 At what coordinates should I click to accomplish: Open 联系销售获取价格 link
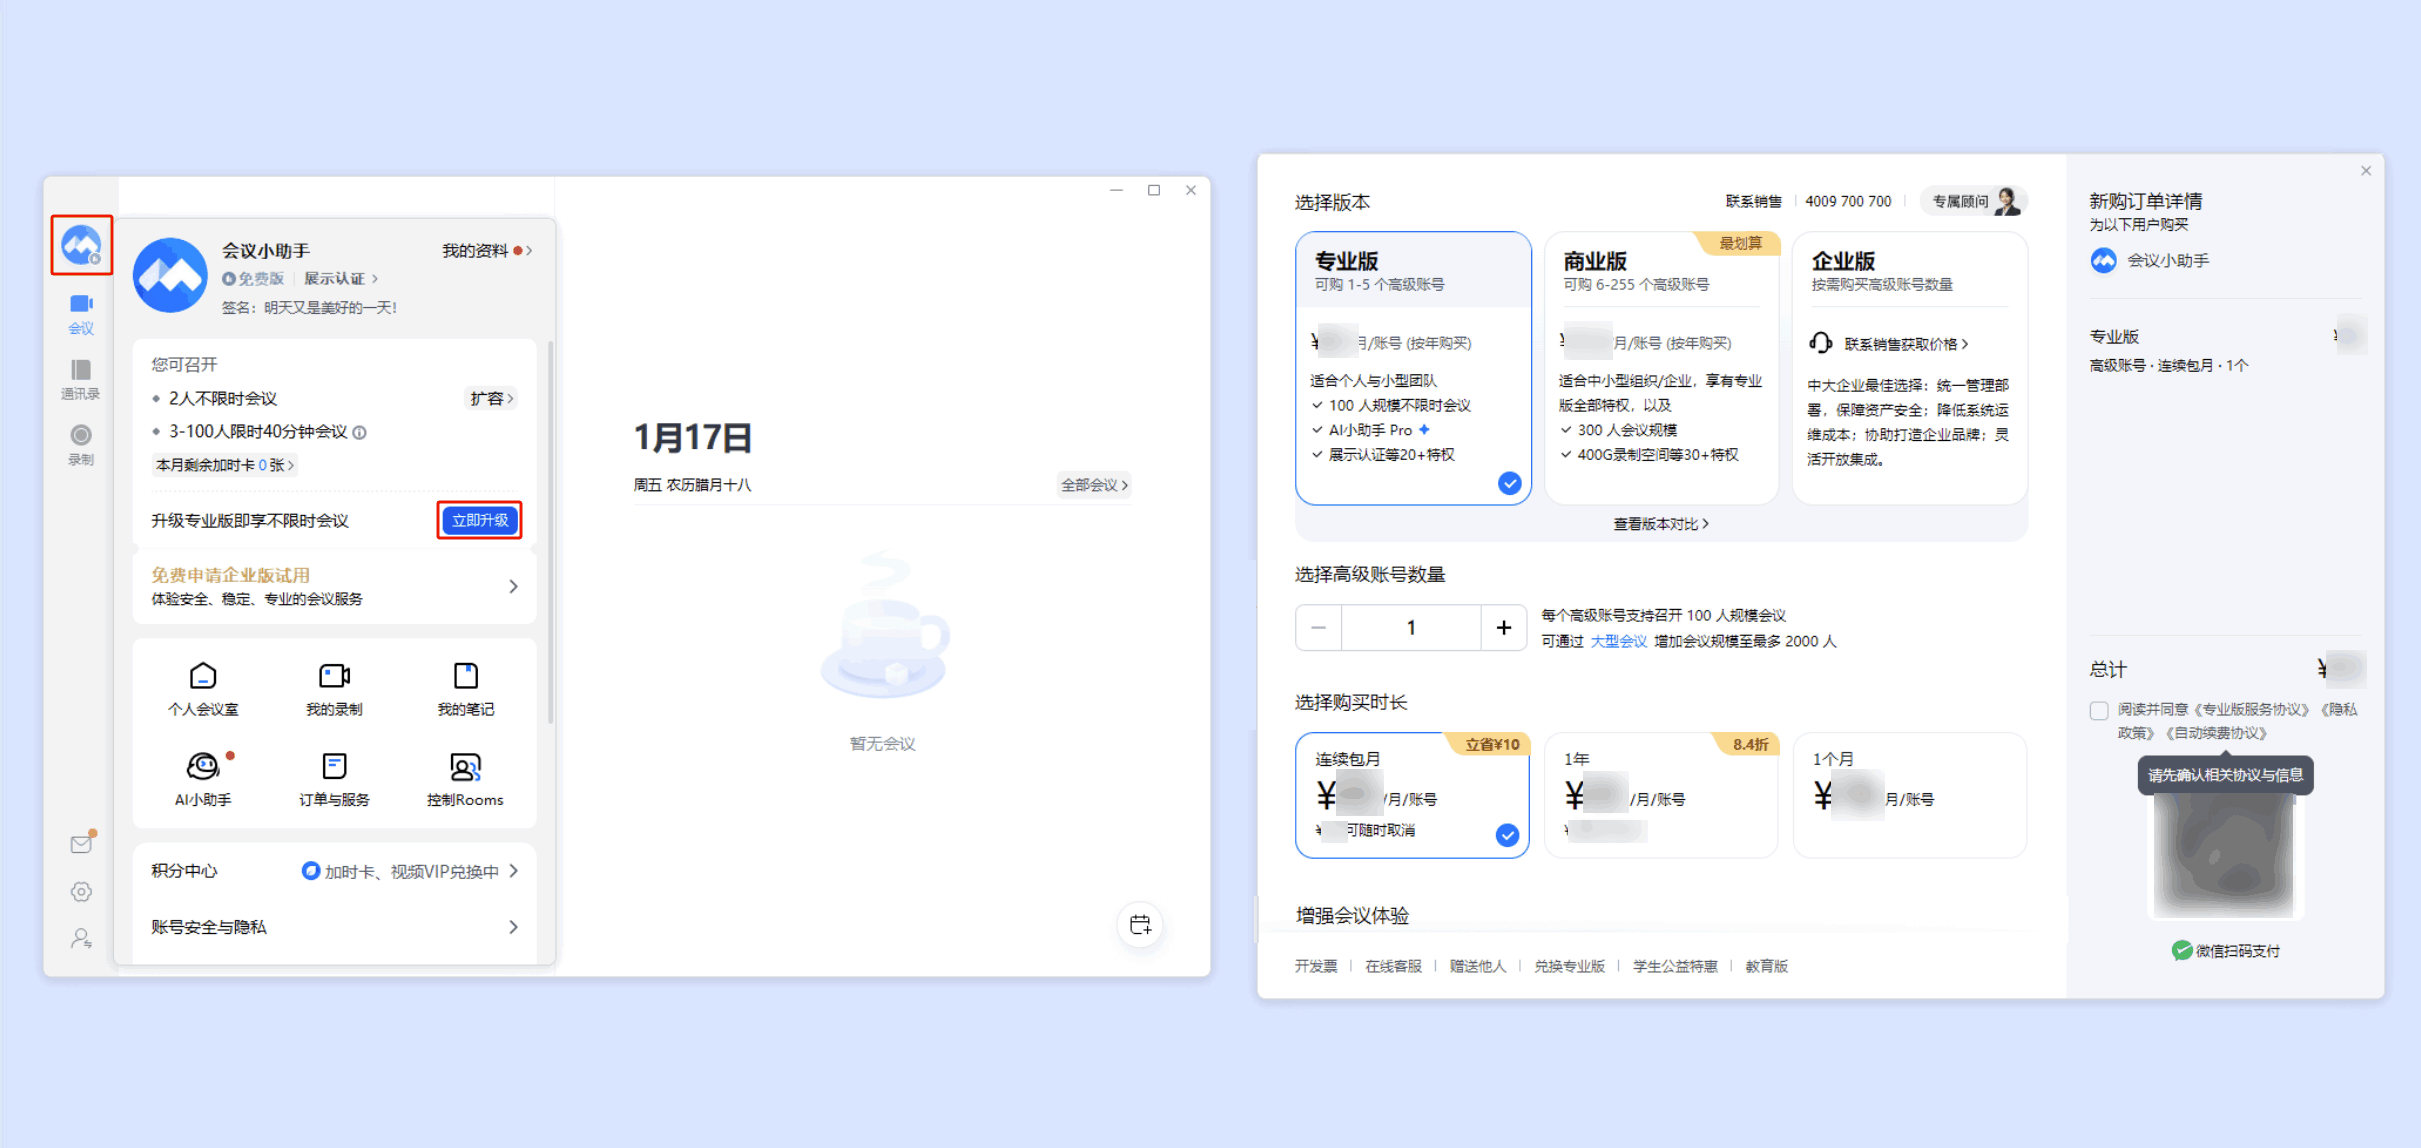click(1906, 344)
